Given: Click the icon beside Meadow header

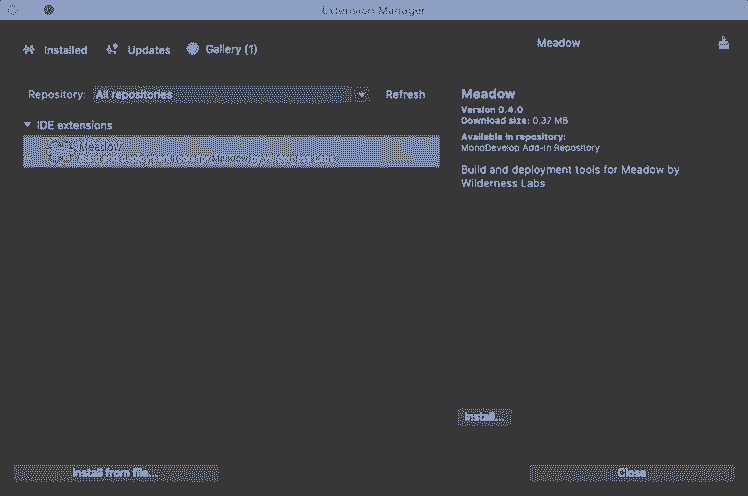Looking at the screenshot, I should (x=724, y=43).
